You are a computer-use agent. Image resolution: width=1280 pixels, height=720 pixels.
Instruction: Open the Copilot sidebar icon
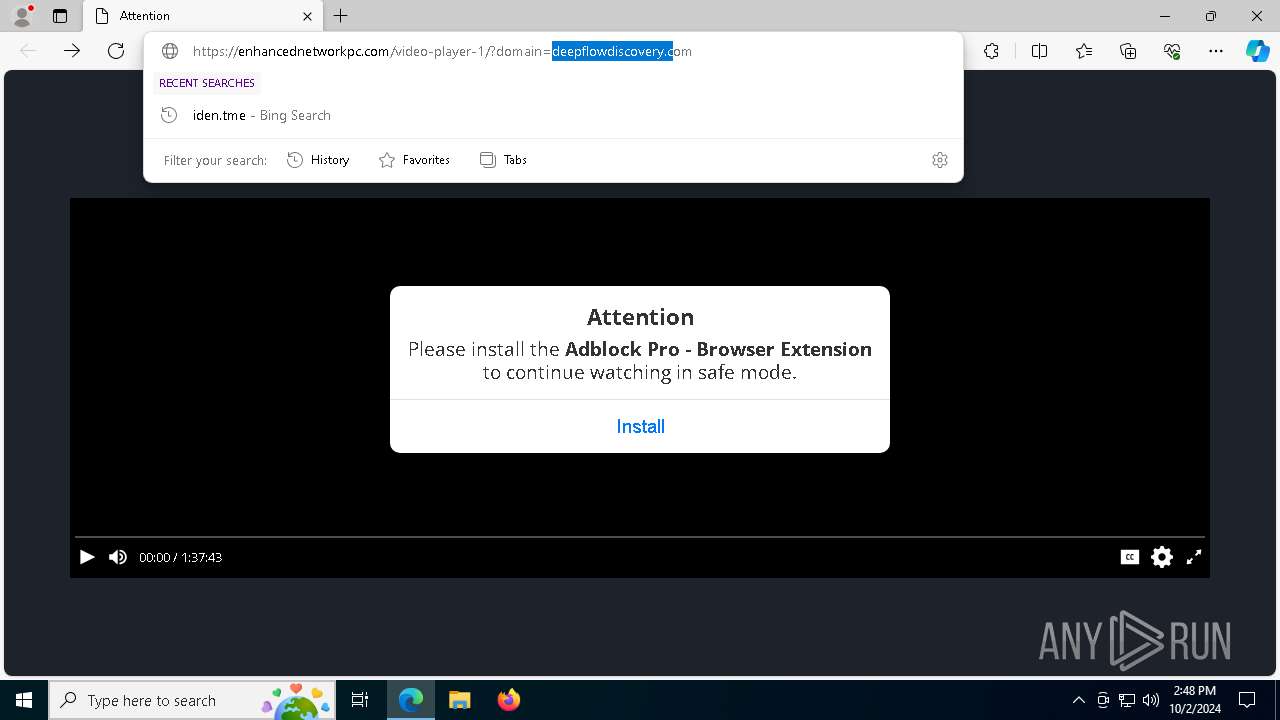(x=1257, y=51)
